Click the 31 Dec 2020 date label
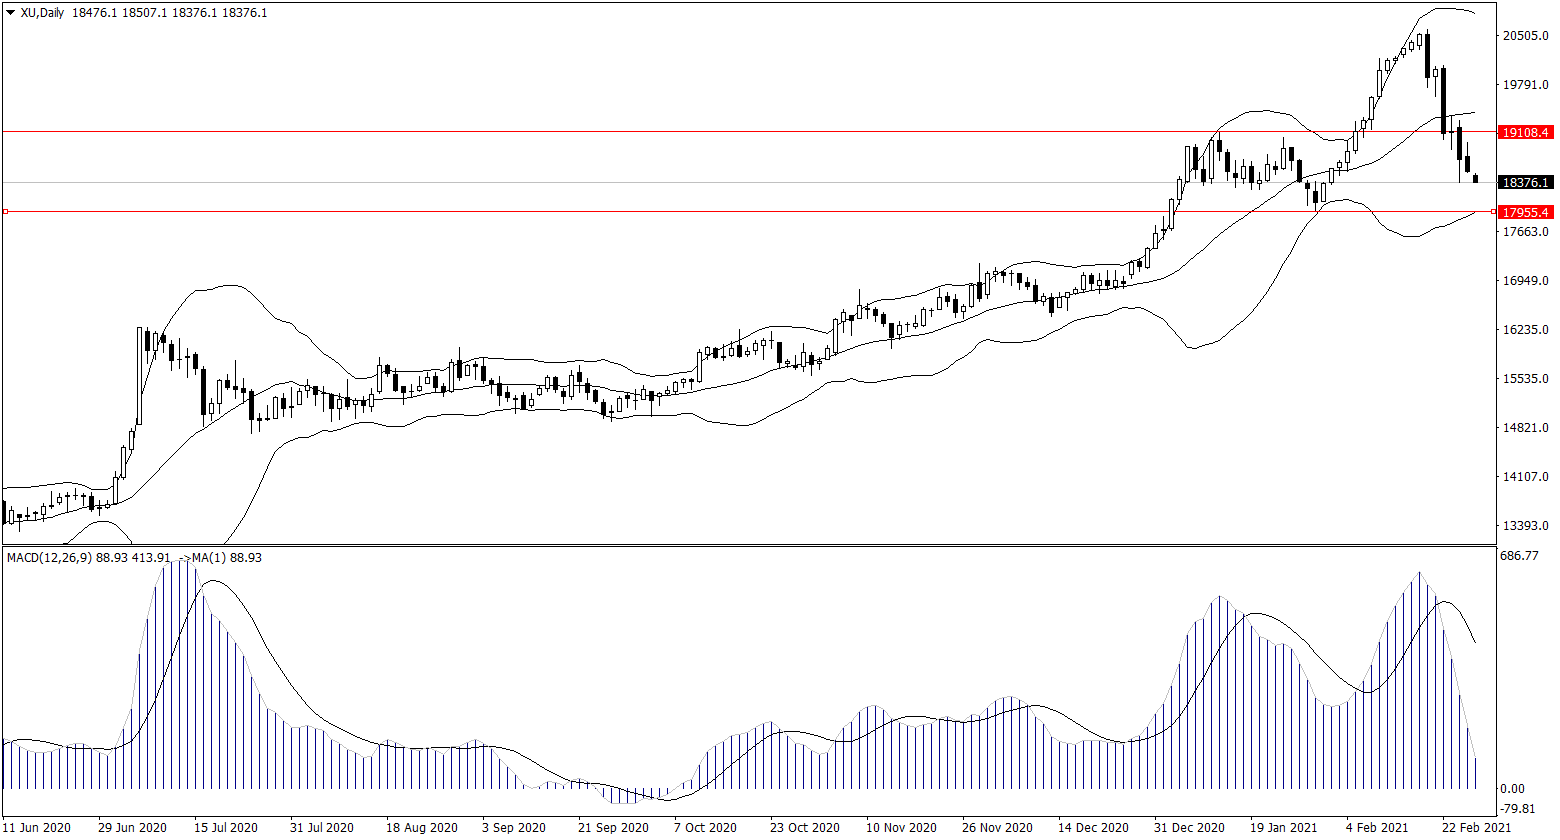The image size is (1560, 840). (x=1188, y=828)
